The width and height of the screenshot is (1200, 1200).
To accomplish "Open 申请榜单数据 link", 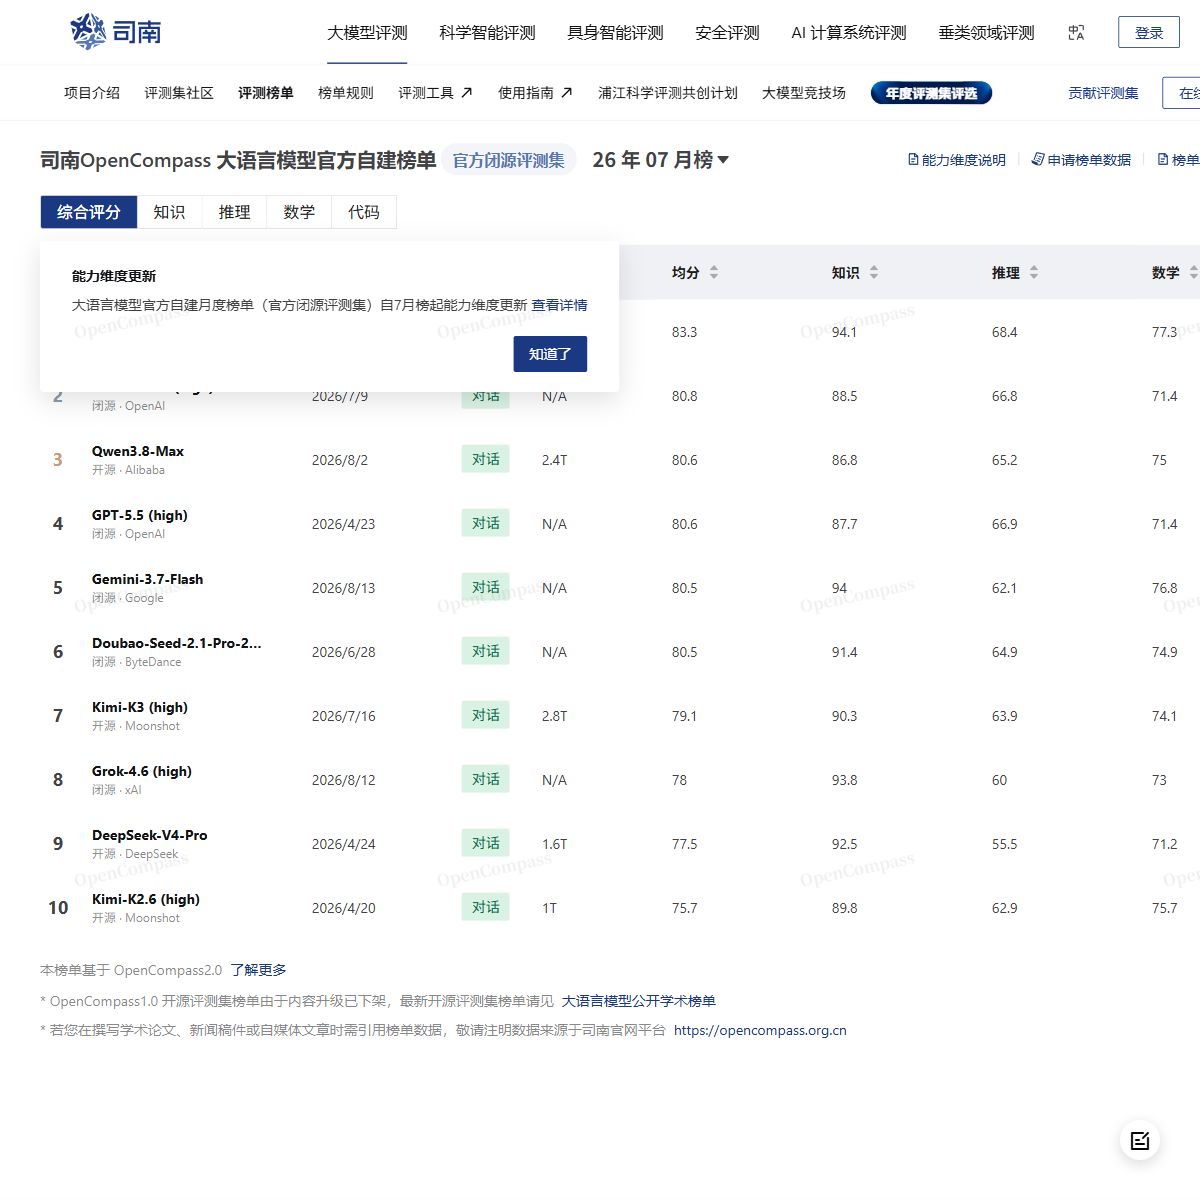I will click(1081, 160).
